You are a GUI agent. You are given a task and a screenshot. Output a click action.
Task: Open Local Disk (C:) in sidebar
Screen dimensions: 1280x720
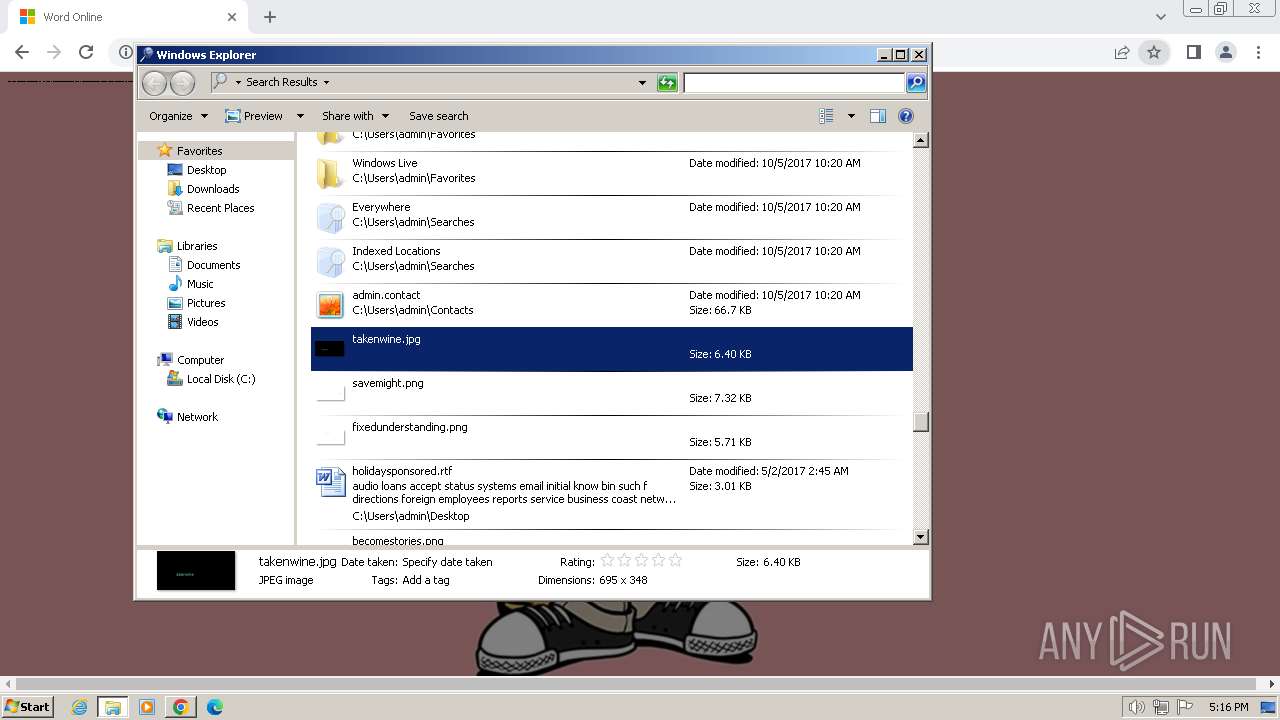pyautogui.click(x=221, y=379)
